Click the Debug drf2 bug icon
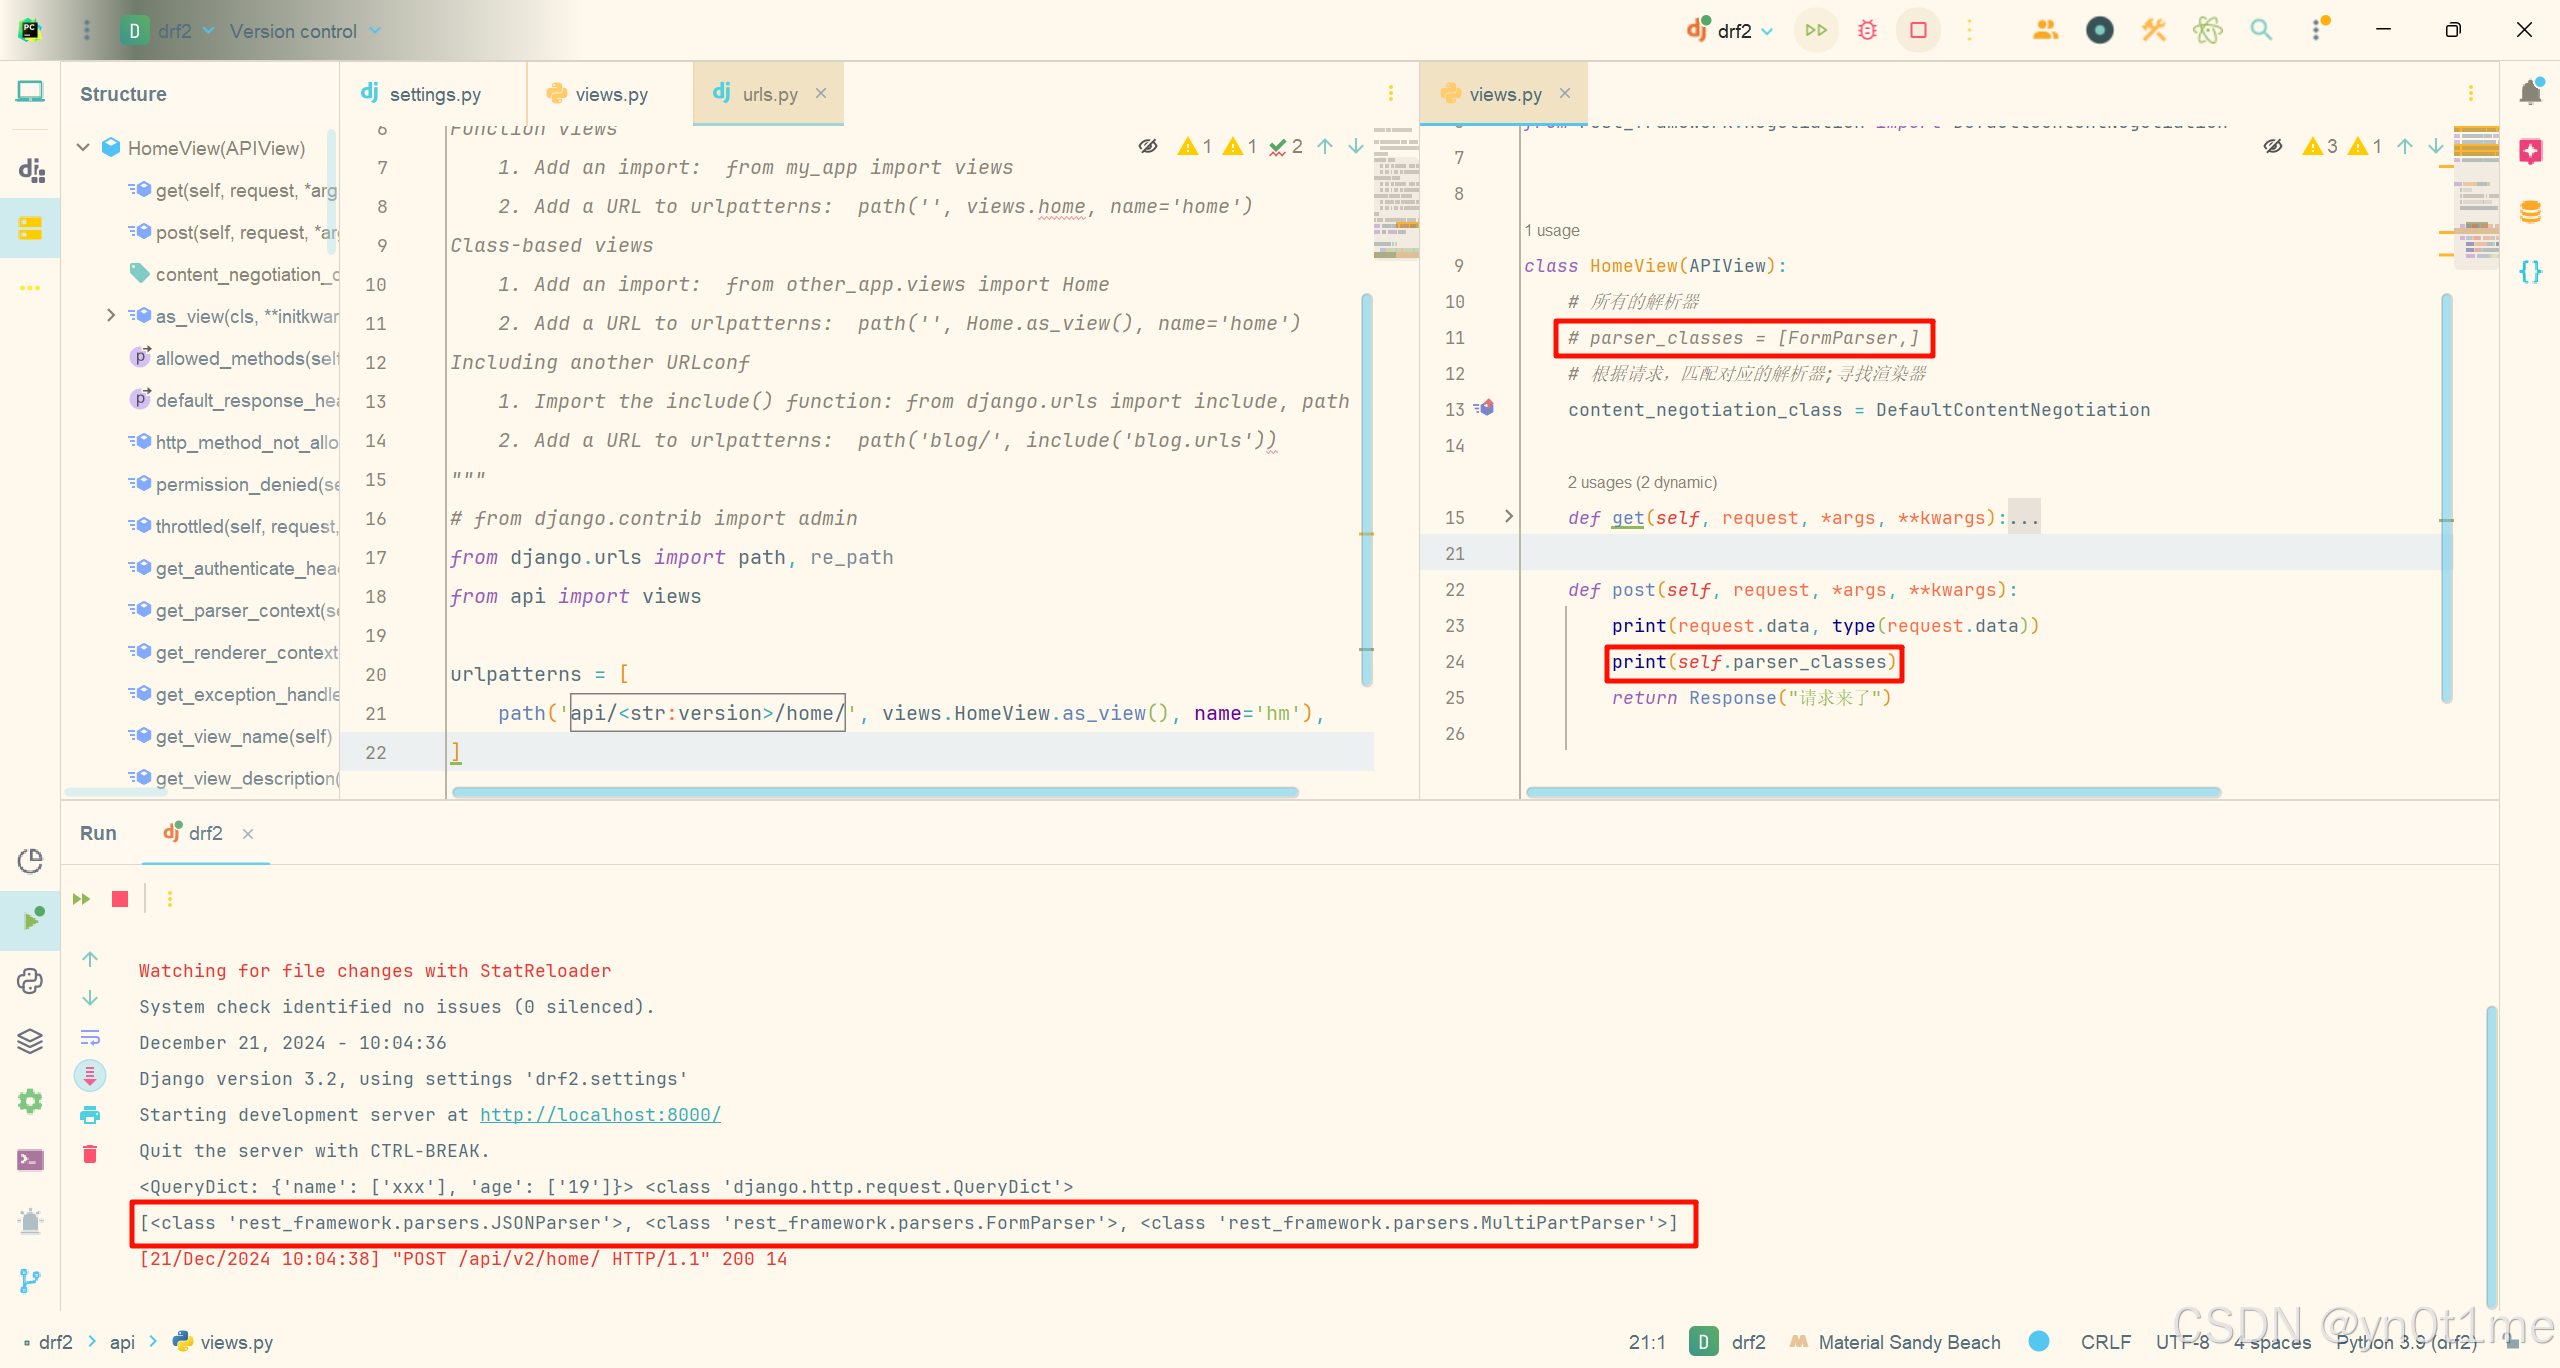This screenshot has width=2560, height=1368. click(x=1867, y=30)
